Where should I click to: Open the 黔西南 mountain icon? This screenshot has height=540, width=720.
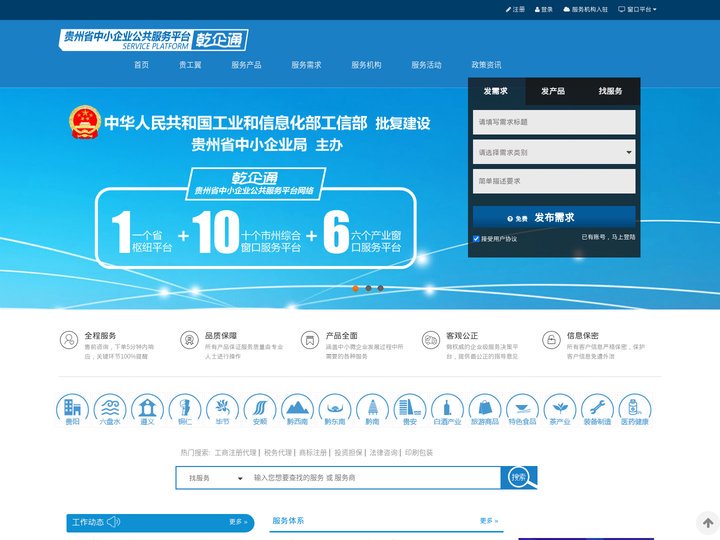(297, 410)
